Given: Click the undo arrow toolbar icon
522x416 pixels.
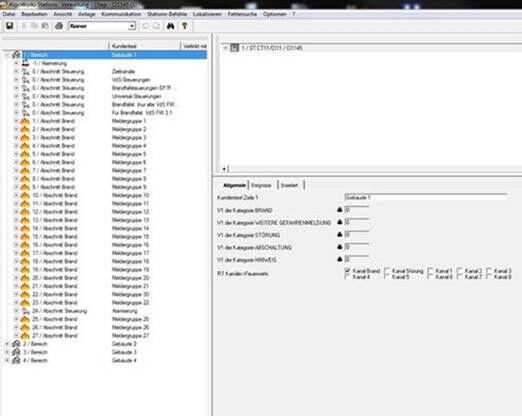Looking at the screenshot, I should click(145, 26).
